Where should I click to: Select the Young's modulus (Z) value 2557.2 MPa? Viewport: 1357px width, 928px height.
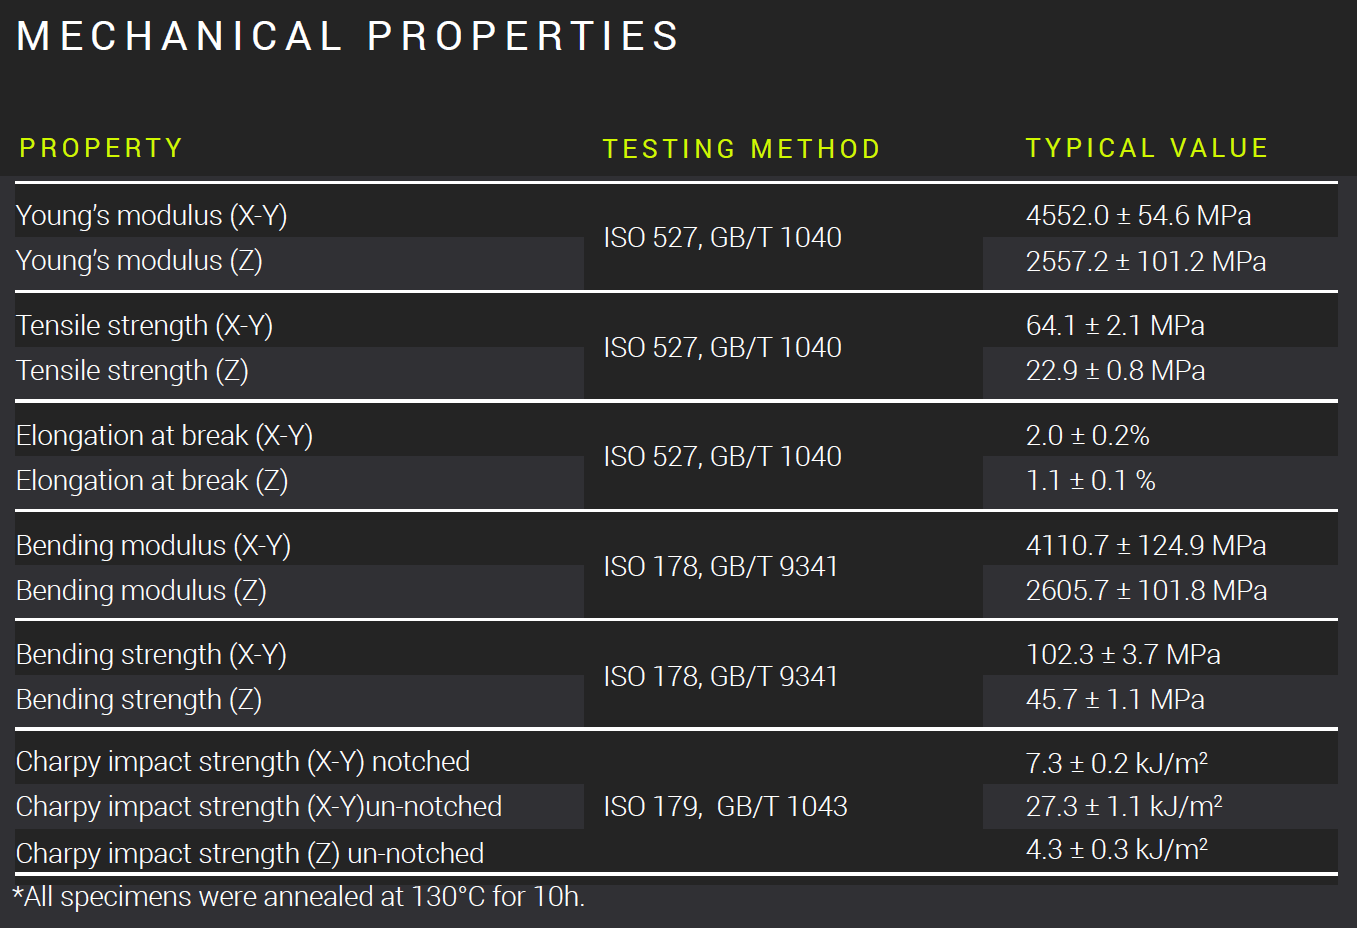pos(1146,262)
